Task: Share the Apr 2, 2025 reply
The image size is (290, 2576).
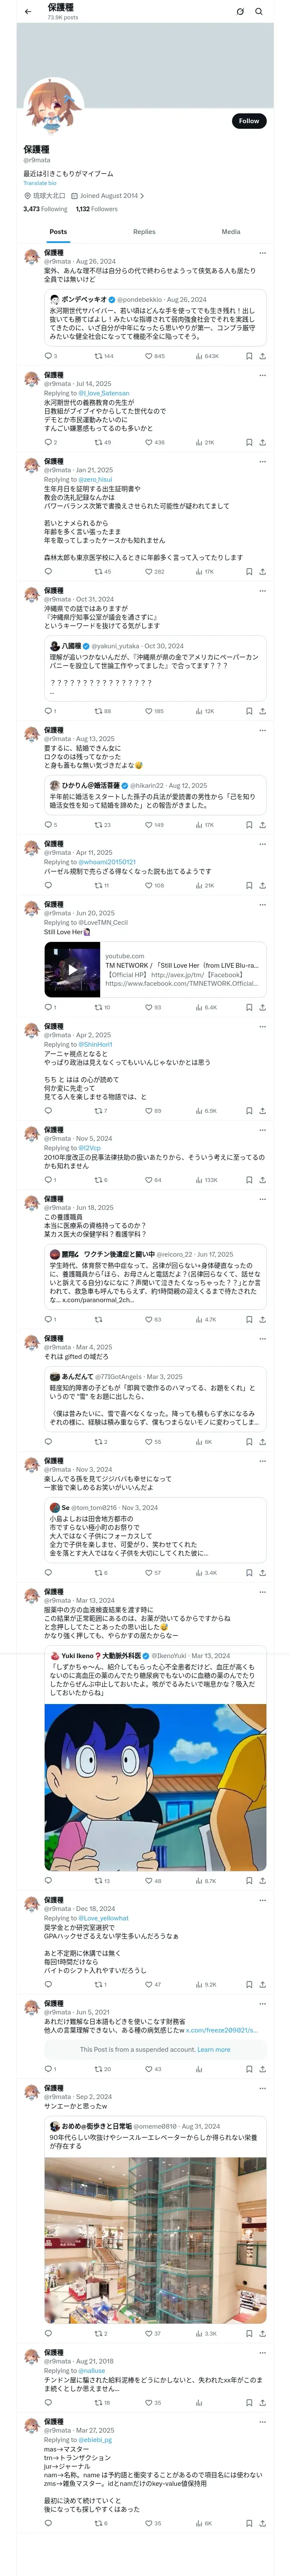Action: (x=262, y=1110)
